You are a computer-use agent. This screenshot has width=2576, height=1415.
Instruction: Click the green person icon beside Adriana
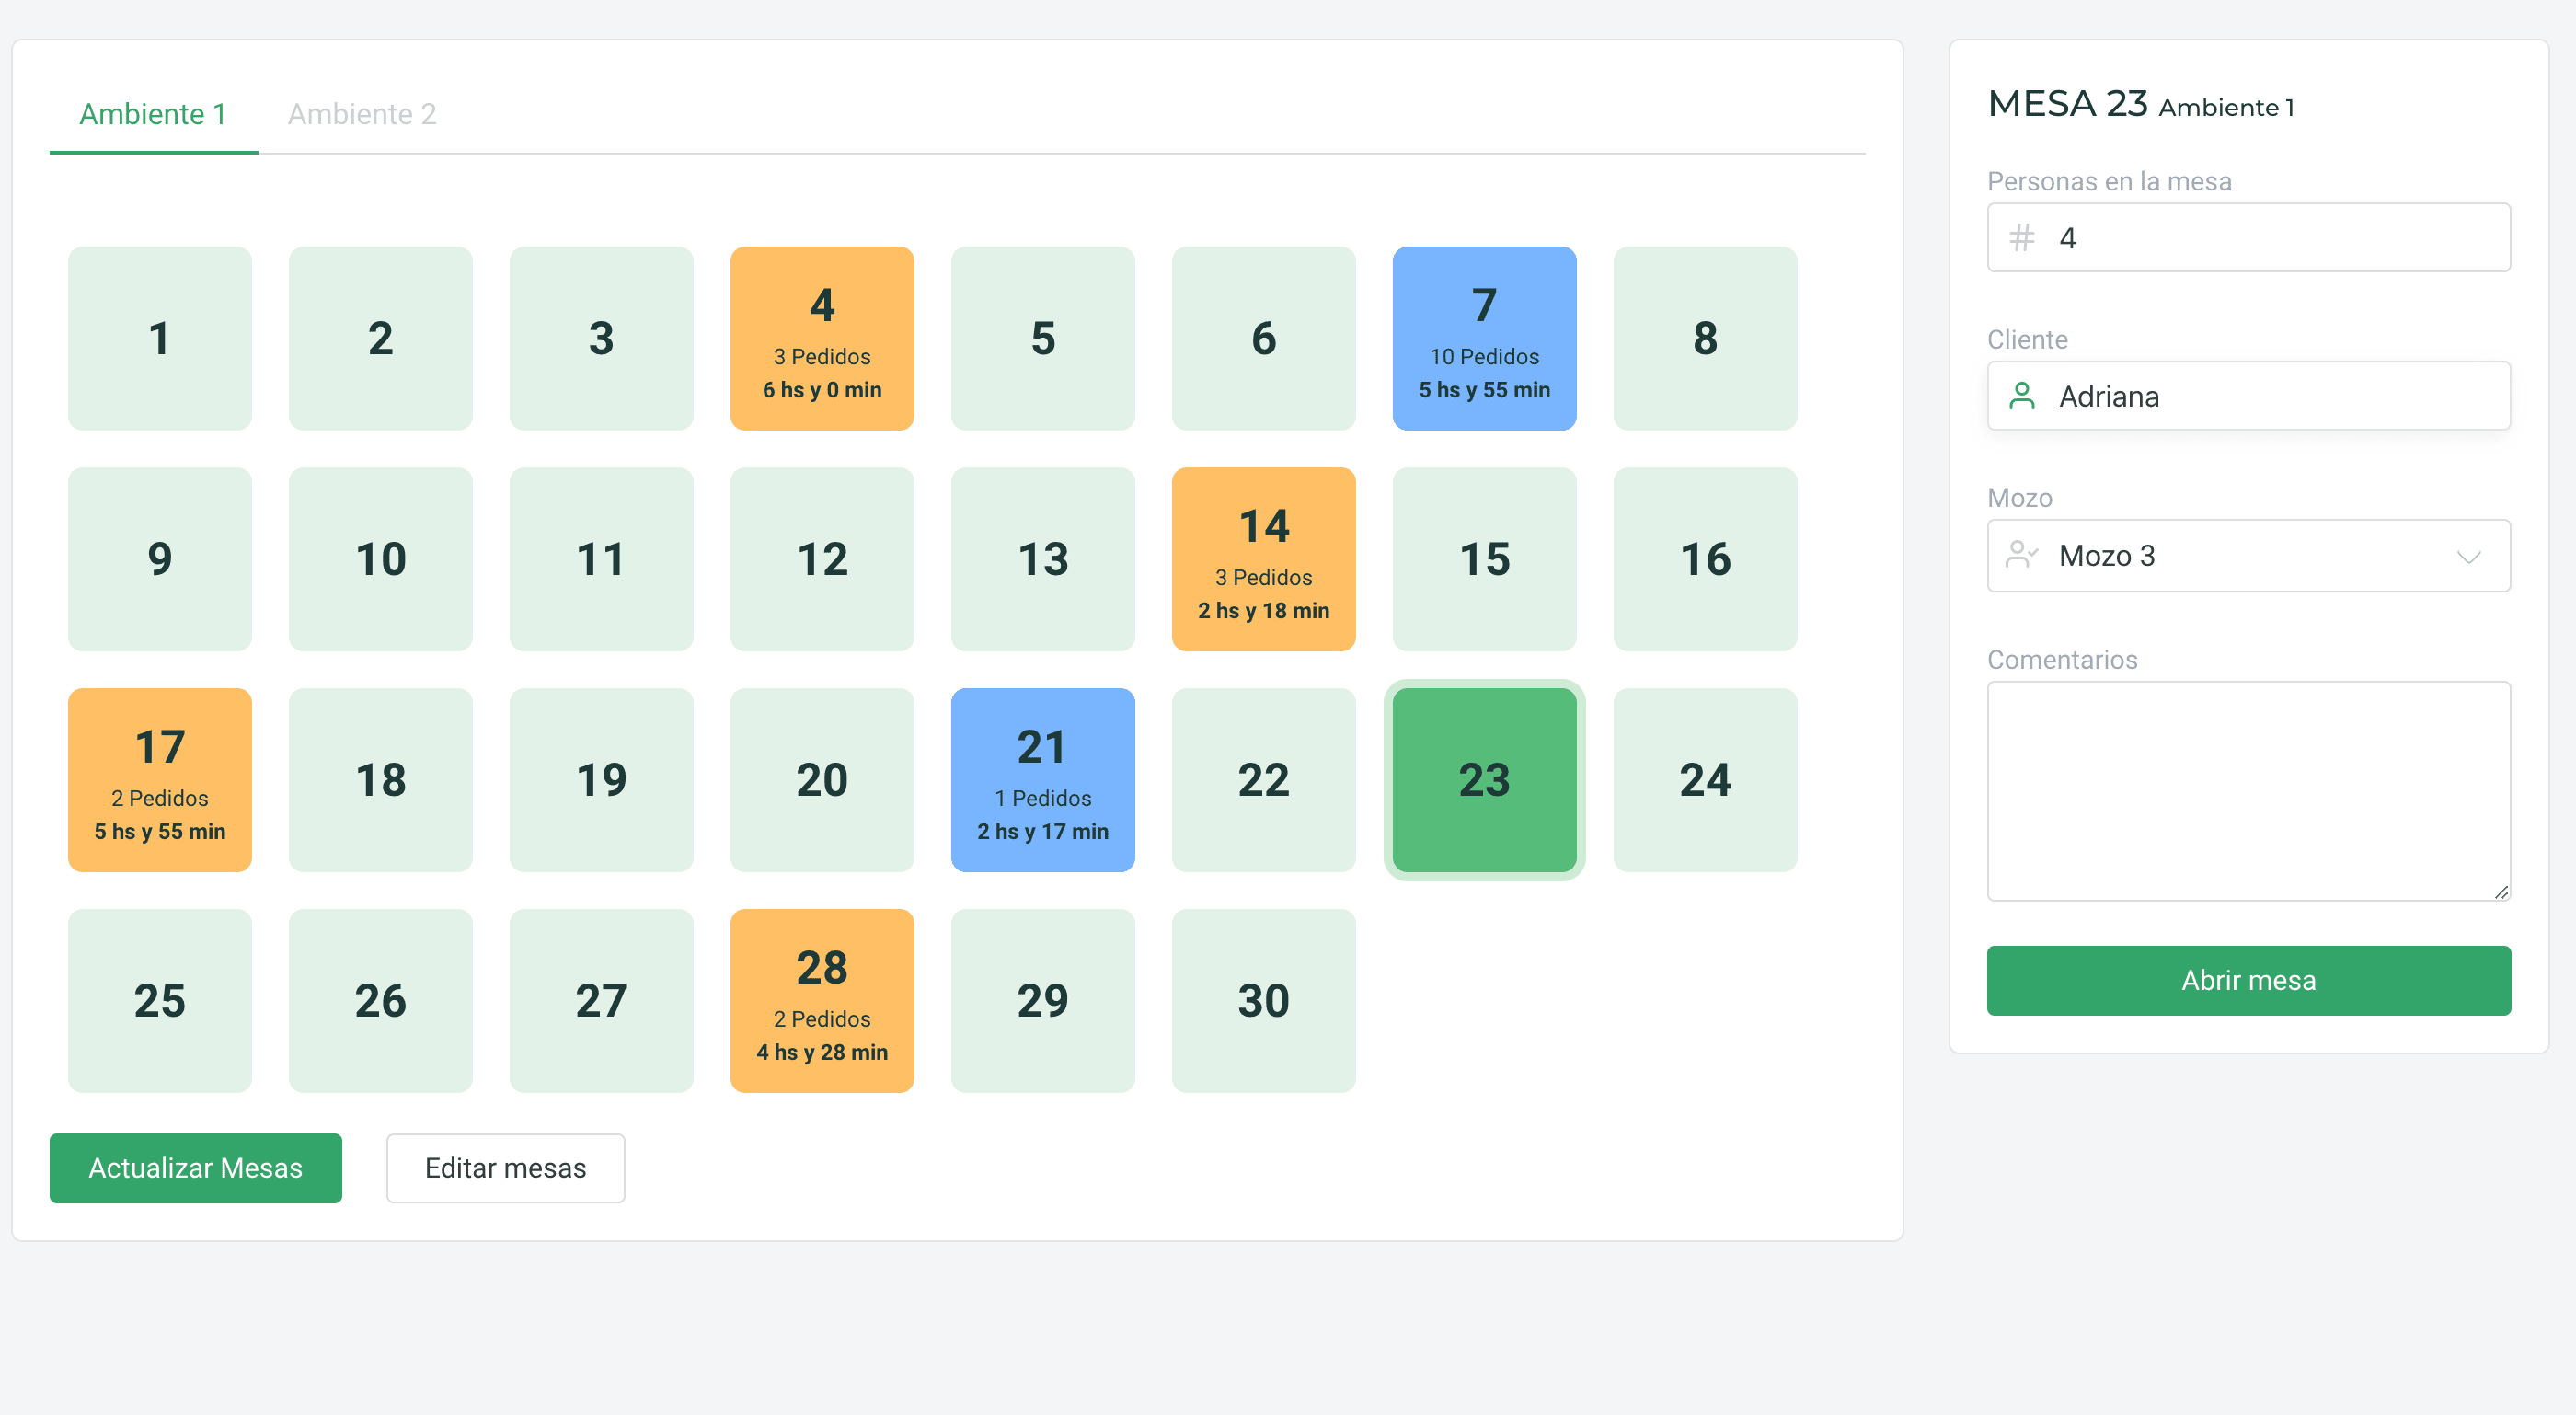pos(2022,396)
